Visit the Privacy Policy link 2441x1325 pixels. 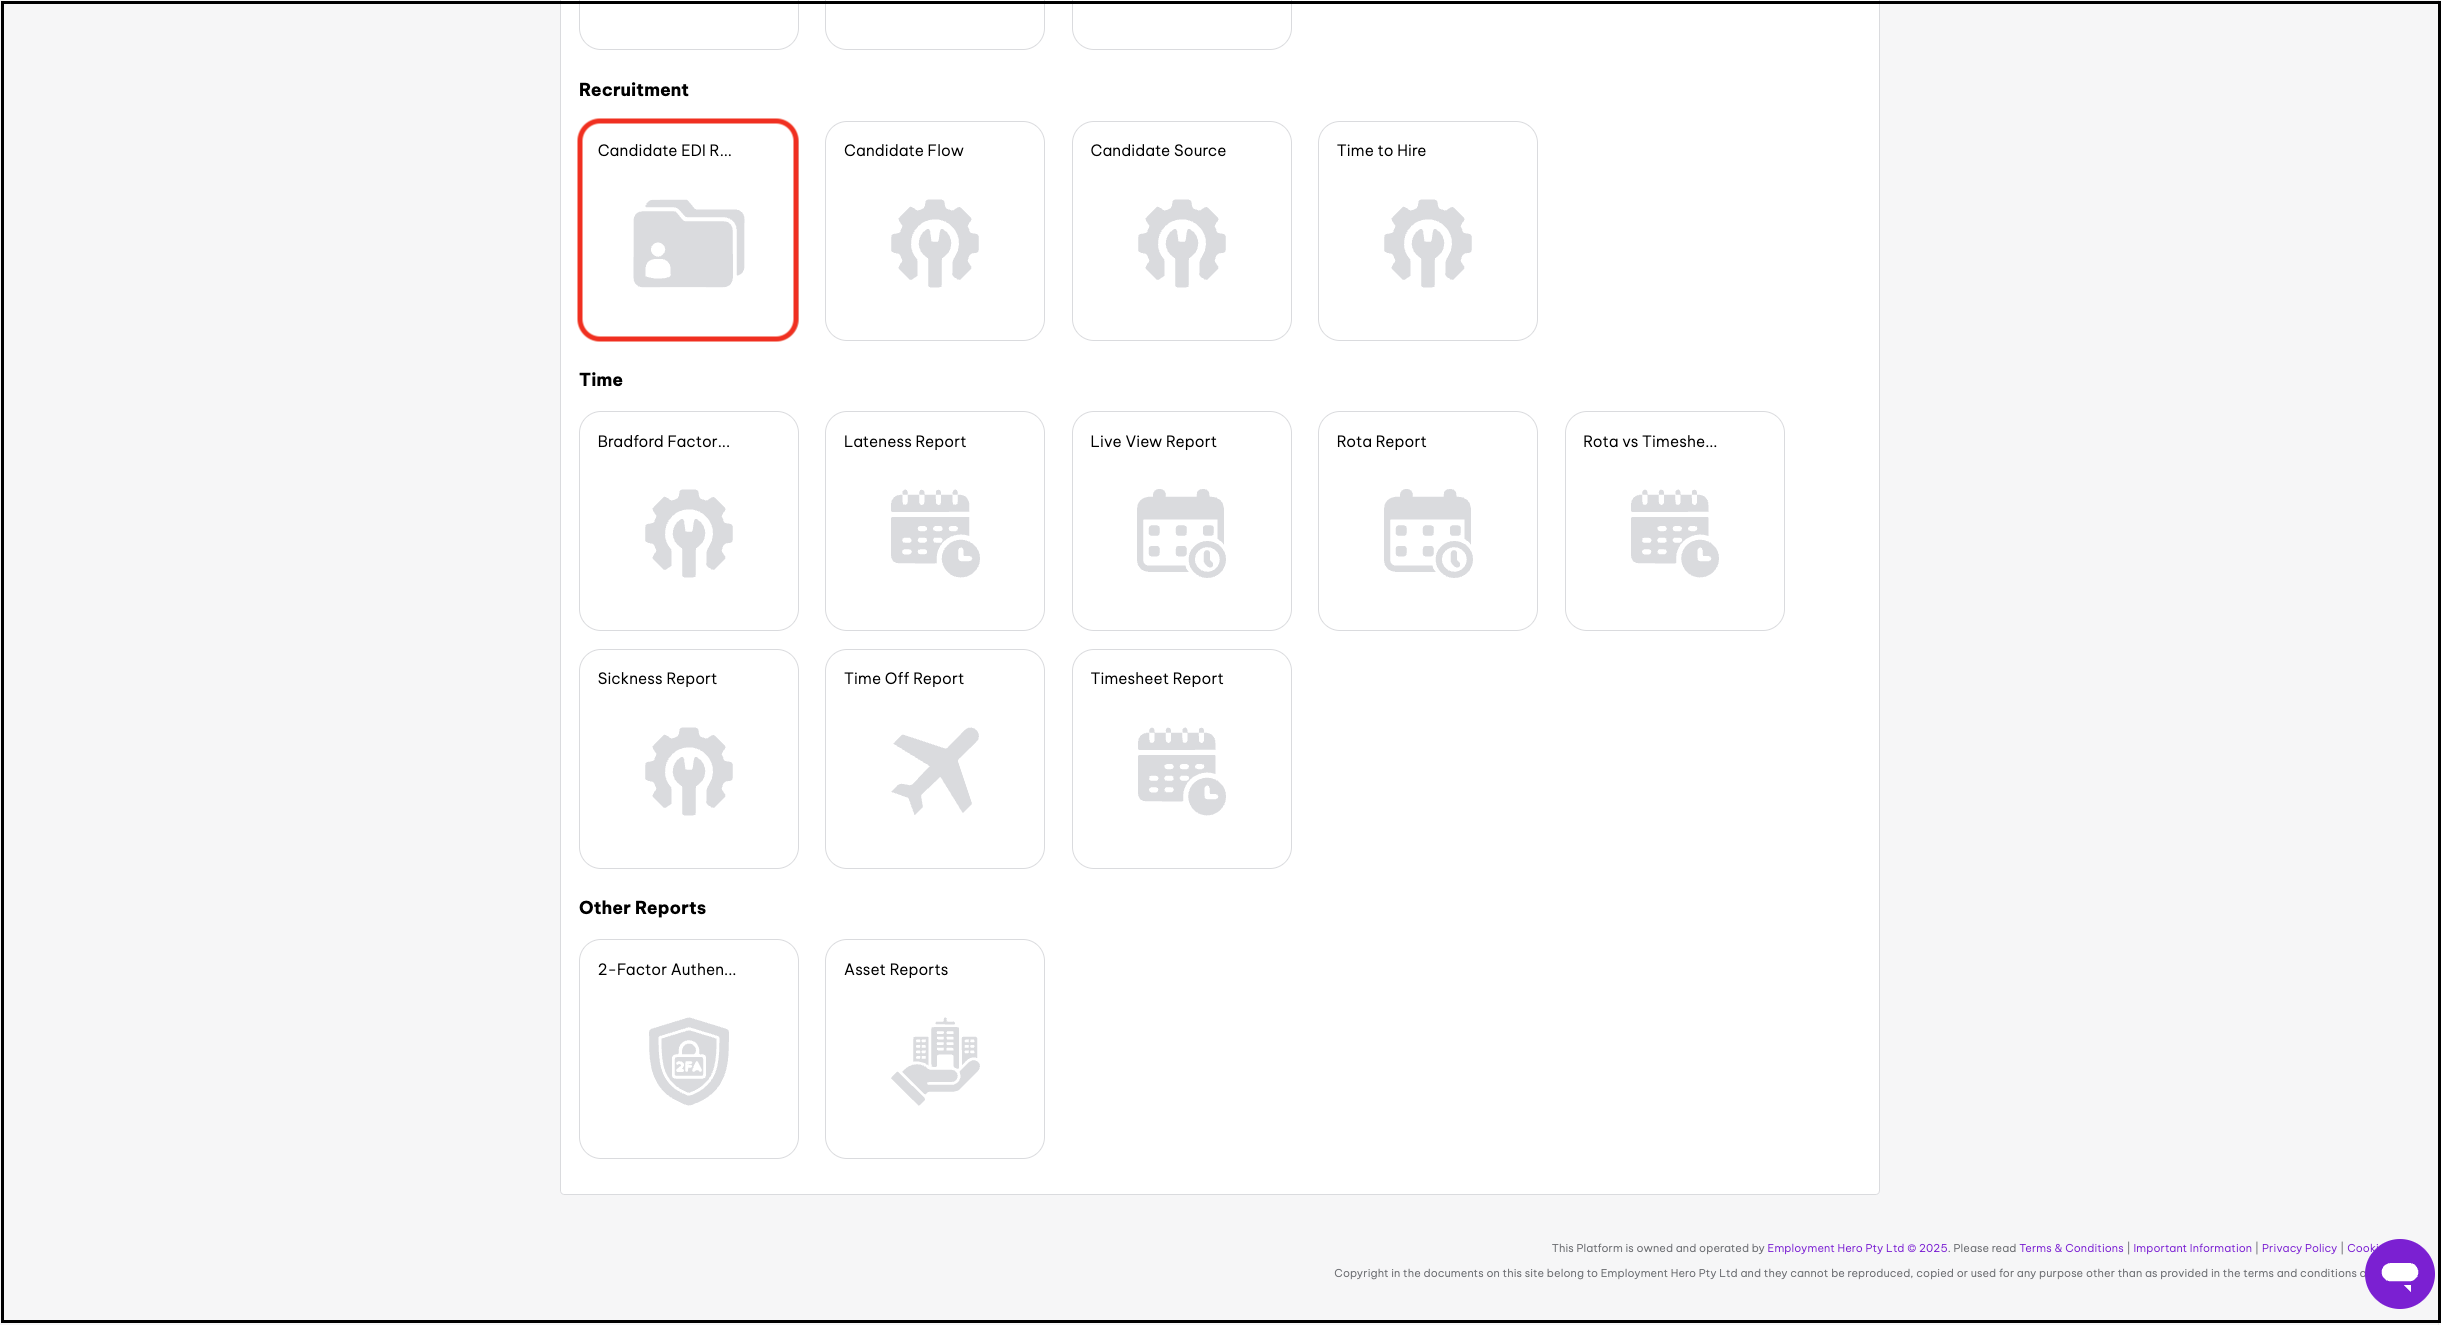pyautogui.click(x=2298, y=1248)
